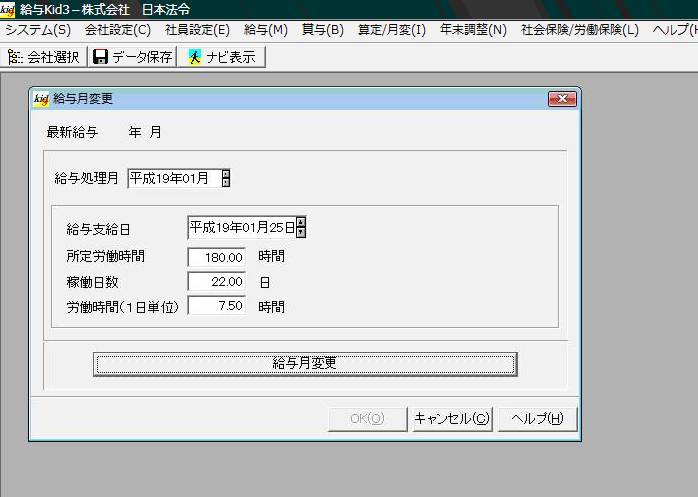
Task: Decrease 給与処理月 with the down spinner
Action: pyautogui.click(x=226, y=183)
